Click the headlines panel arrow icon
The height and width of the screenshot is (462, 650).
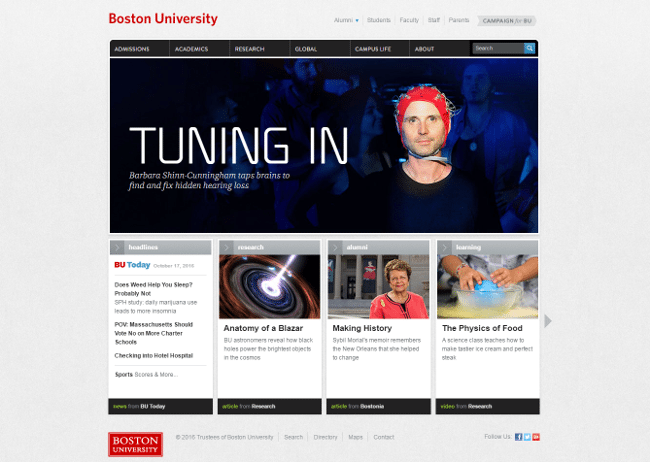coord(117,248)
